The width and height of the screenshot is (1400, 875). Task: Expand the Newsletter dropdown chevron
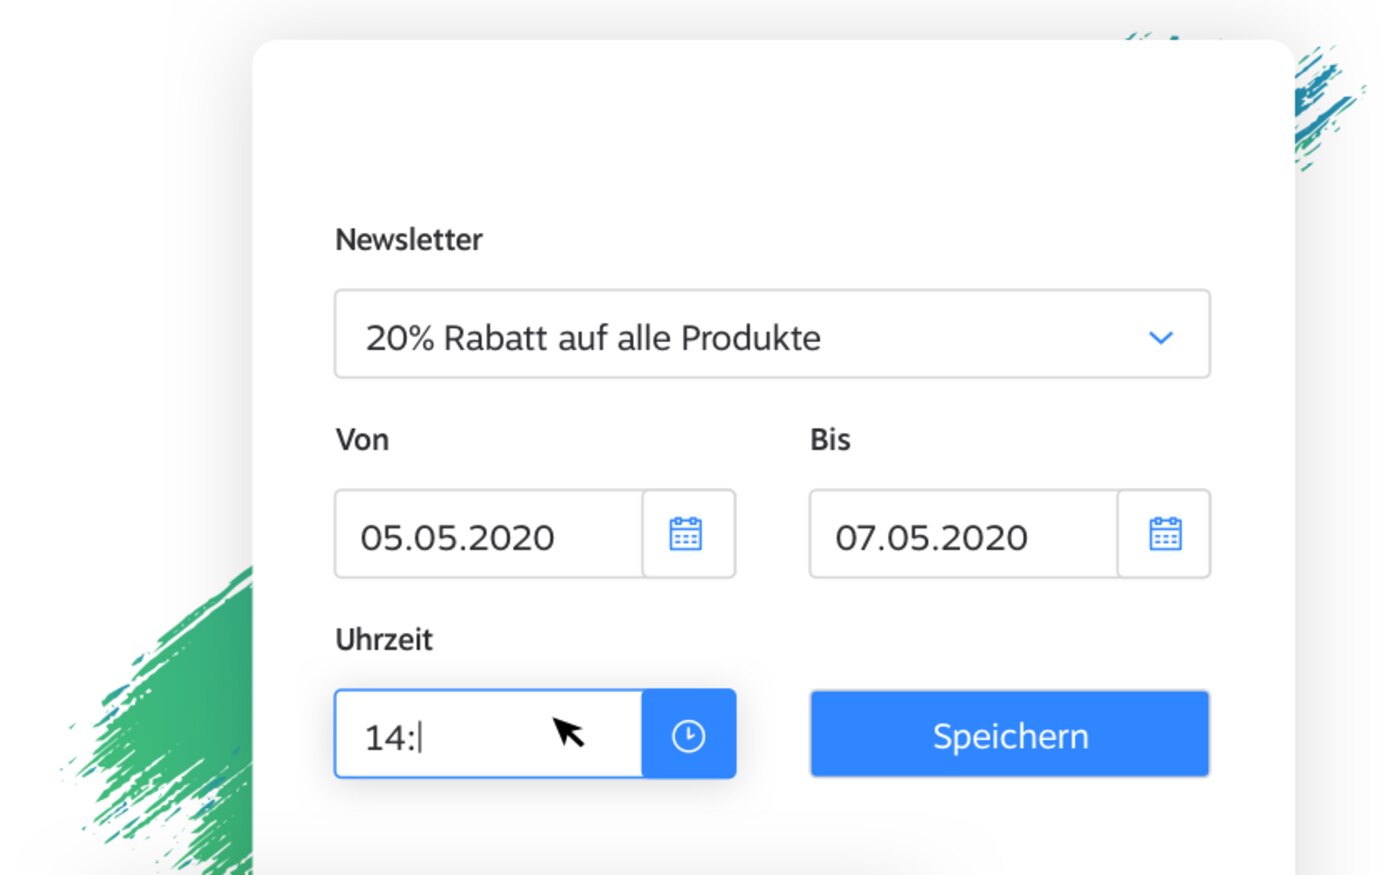[x=1160, y=337]
